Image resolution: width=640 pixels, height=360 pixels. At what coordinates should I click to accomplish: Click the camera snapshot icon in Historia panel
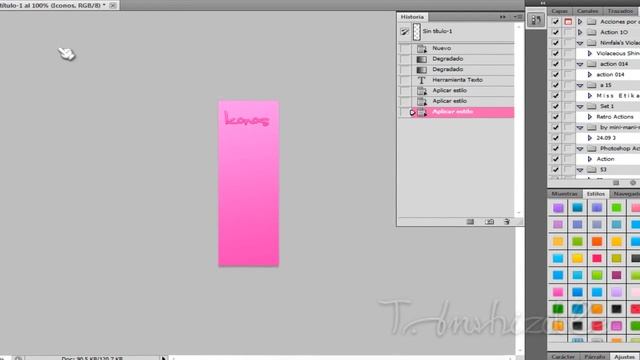tap(489, 222)
